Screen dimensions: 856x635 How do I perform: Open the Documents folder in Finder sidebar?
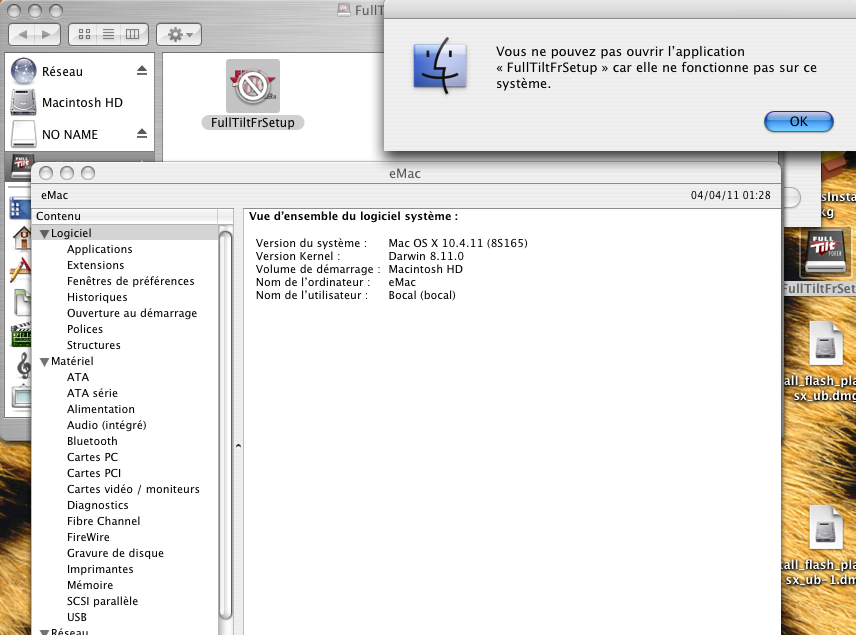click(x=22, y=302)
